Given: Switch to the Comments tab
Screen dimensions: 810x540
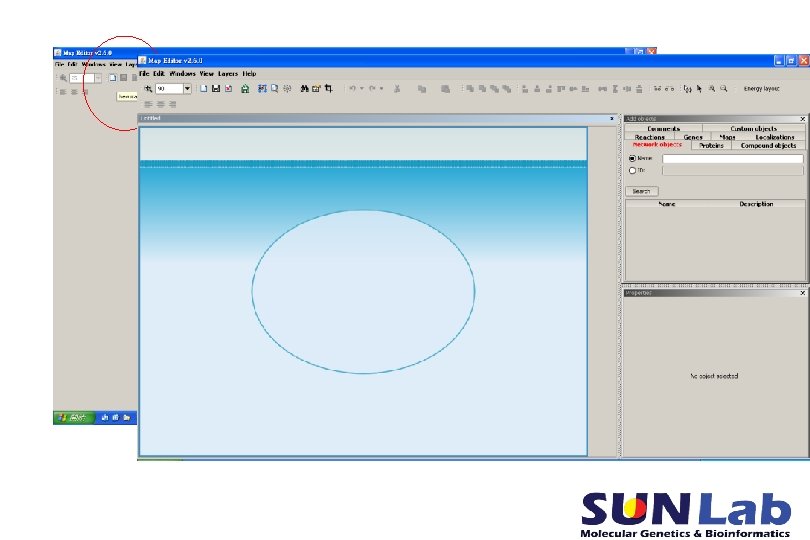Looking at the screenshot, I should 663,128.
